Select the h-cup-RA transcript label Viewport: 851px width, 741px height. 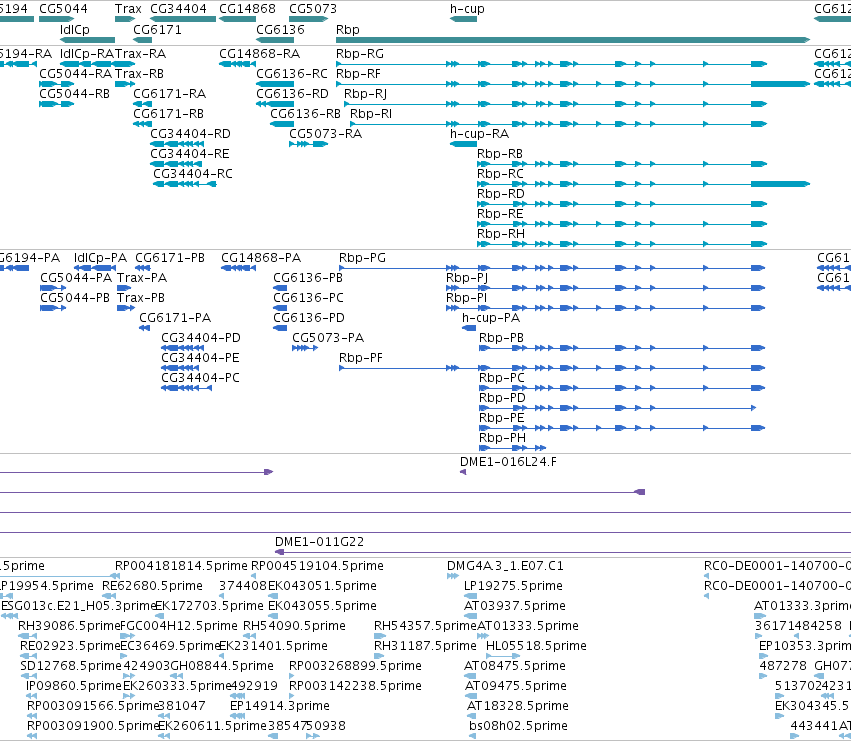pos(479,134)
